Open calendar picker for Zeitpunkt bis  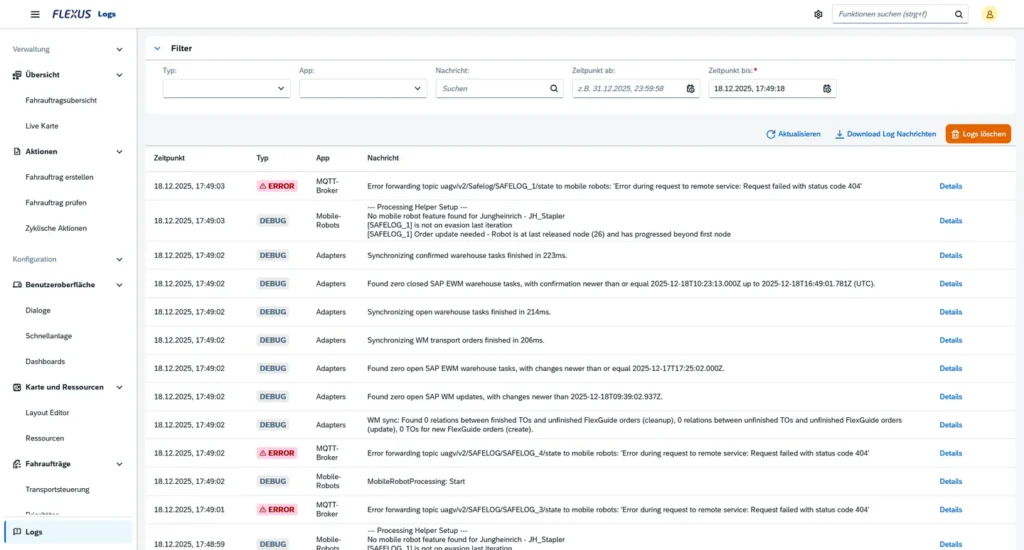pyautogui.click(x=827, y=89)
